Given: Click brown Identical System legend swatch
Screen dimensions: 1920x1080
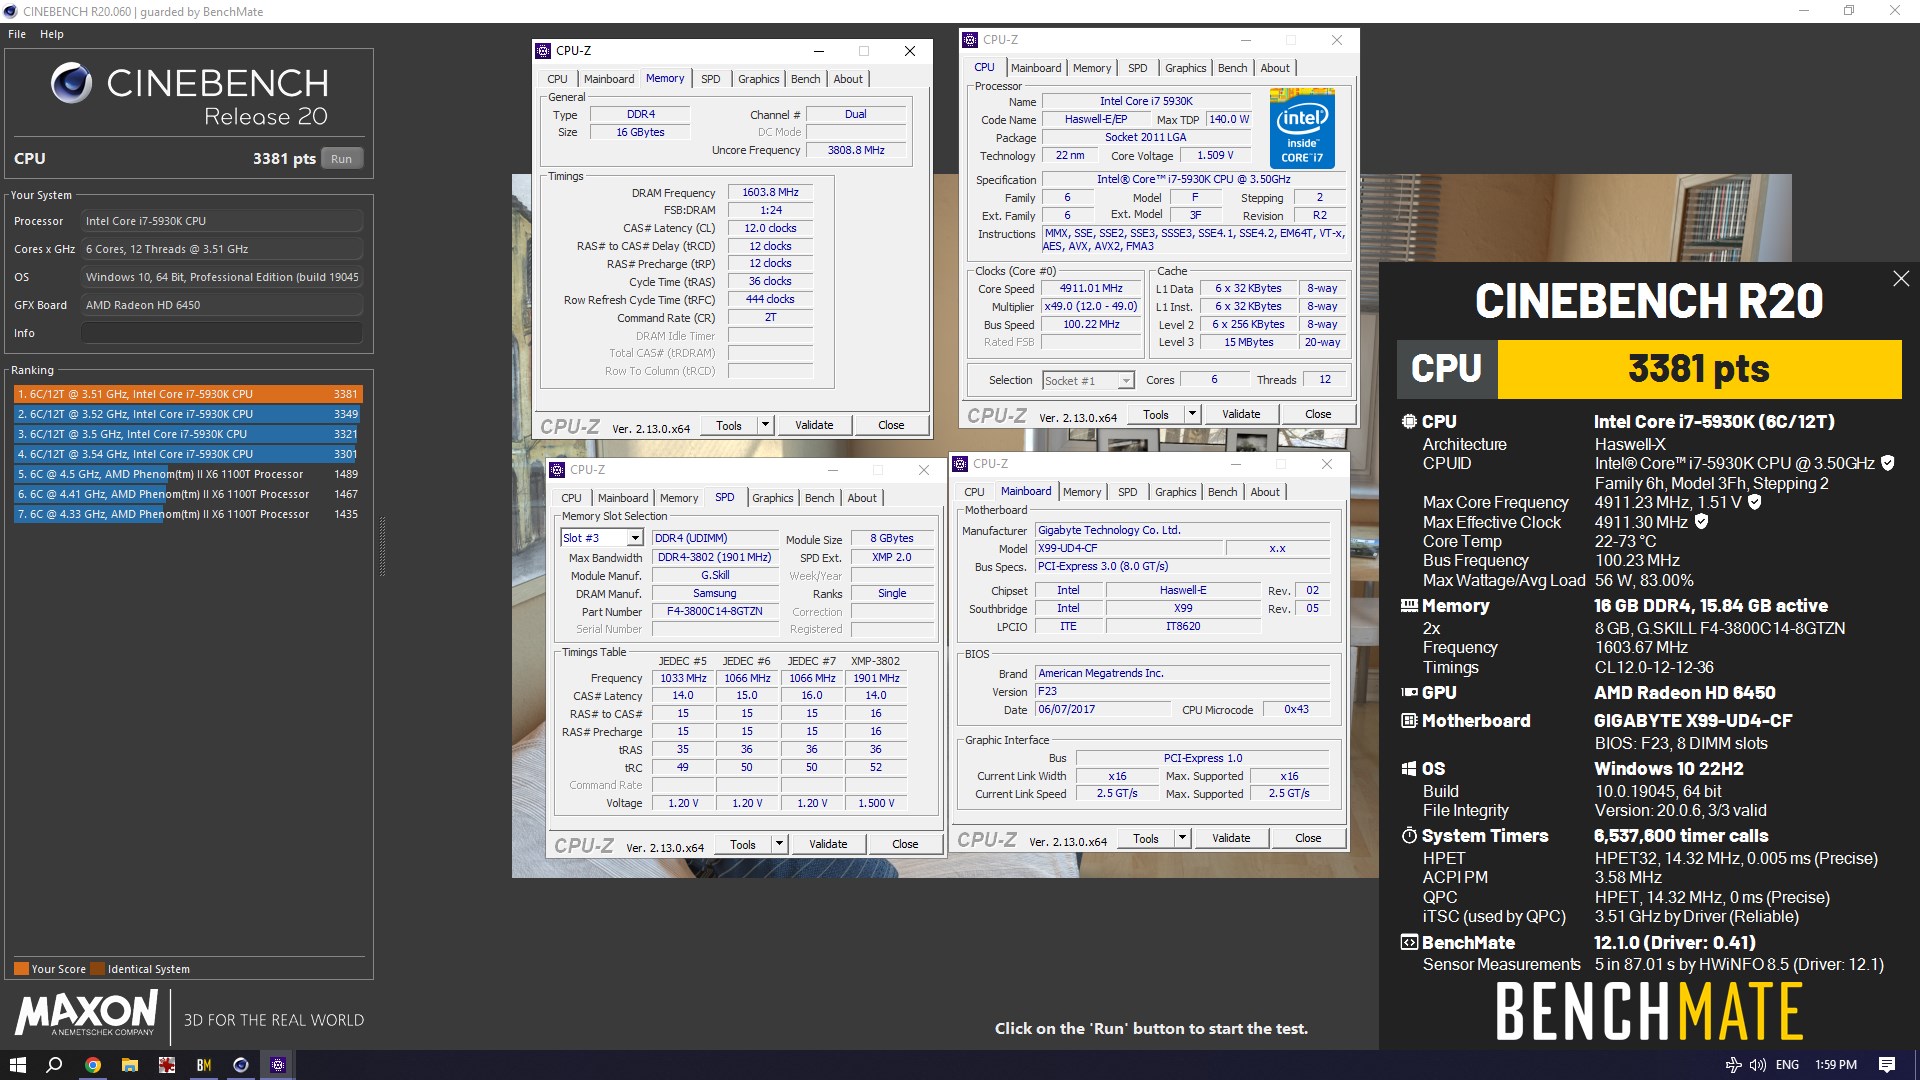Looking at the screenshot, I should [x=97, y=968].
